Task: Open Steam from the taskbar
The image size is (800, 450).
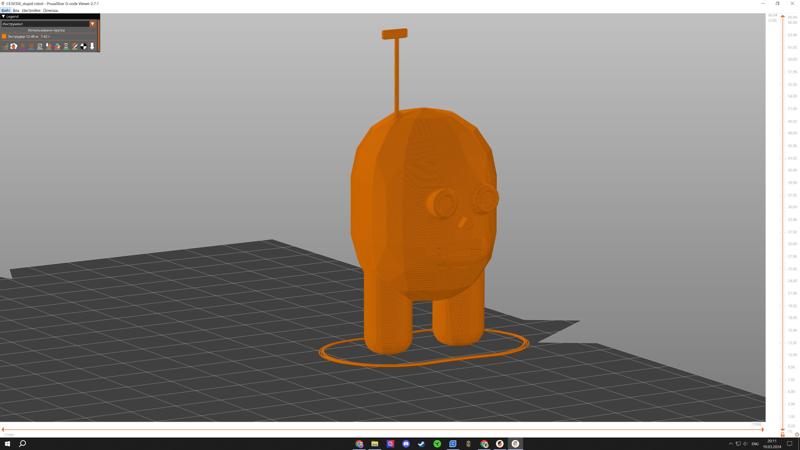Action: (421, 444)
